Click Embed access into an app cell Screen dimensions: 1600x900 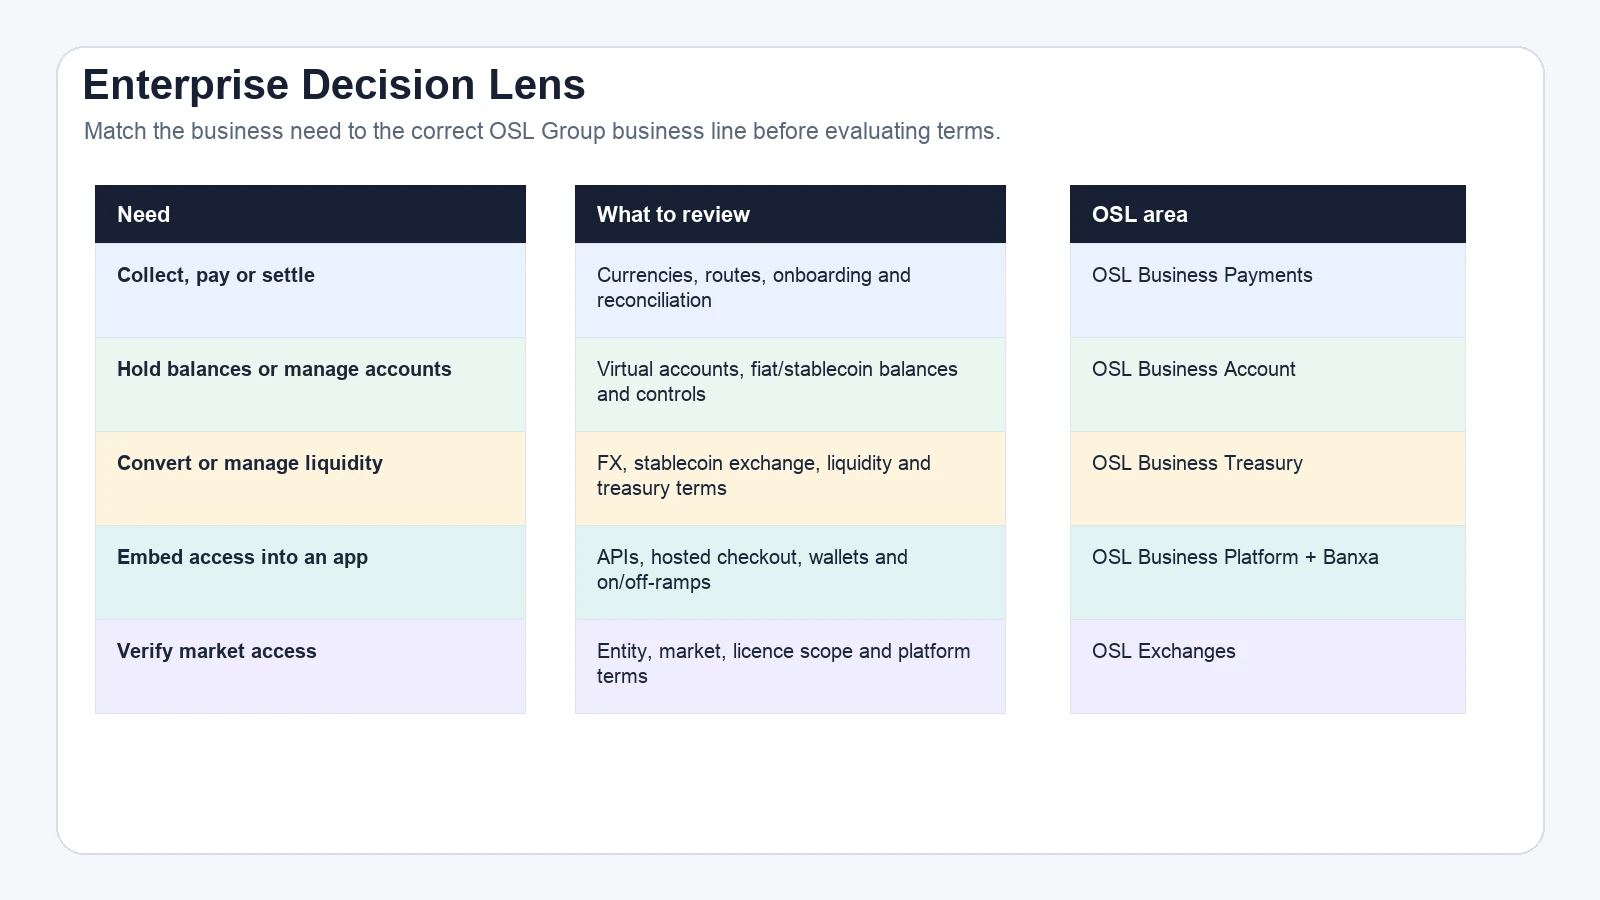tap(310, 572)
